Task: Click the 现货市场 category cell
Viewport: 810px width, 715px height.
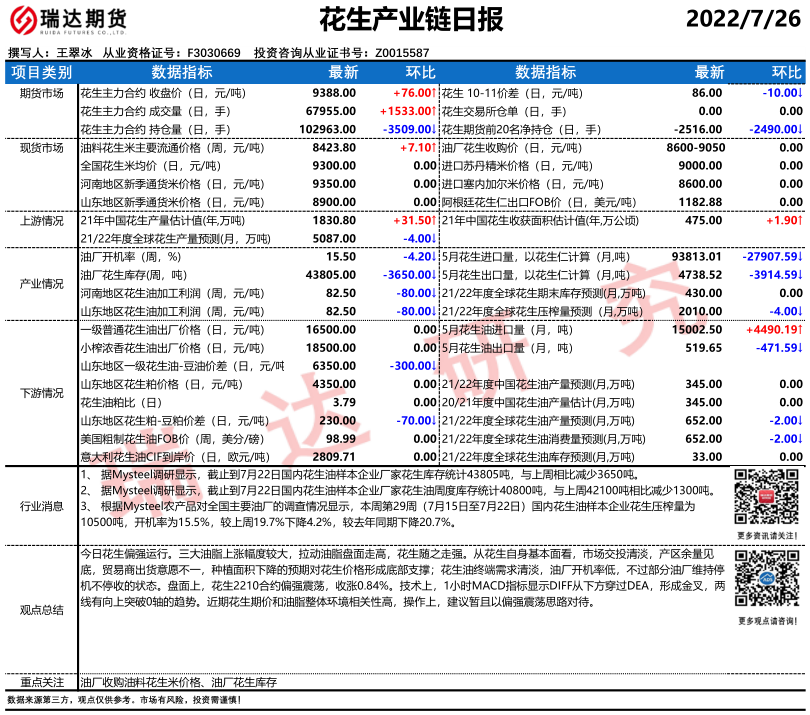Action: click(41, 147)
